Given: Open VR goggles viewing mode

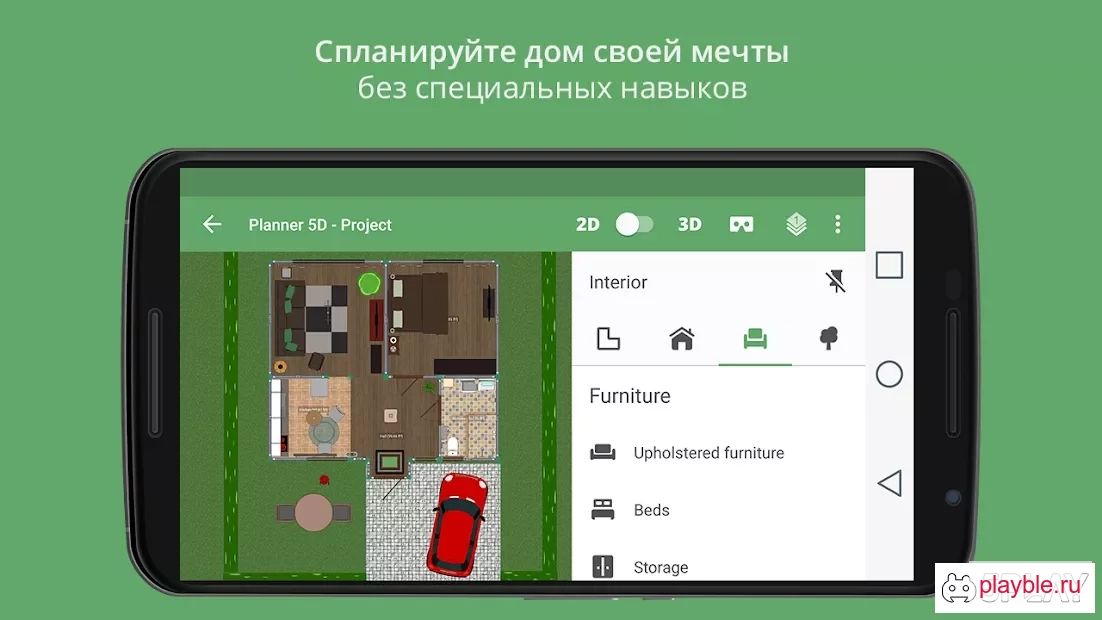Looking at the screenshot, I should [x=741, y=224].
